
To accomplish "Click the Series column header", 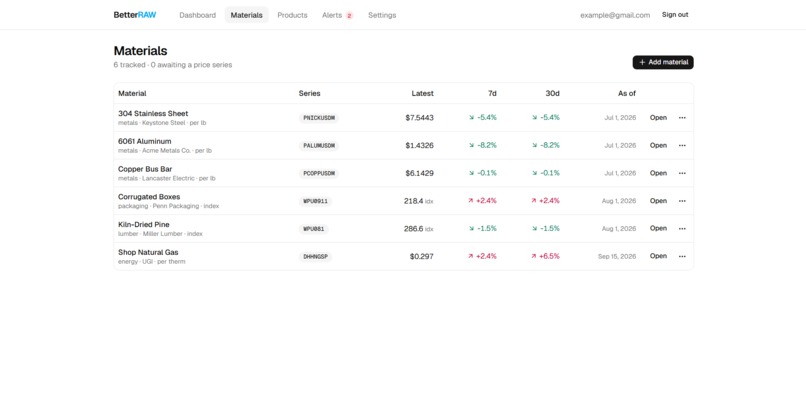I will click(309, 94).
